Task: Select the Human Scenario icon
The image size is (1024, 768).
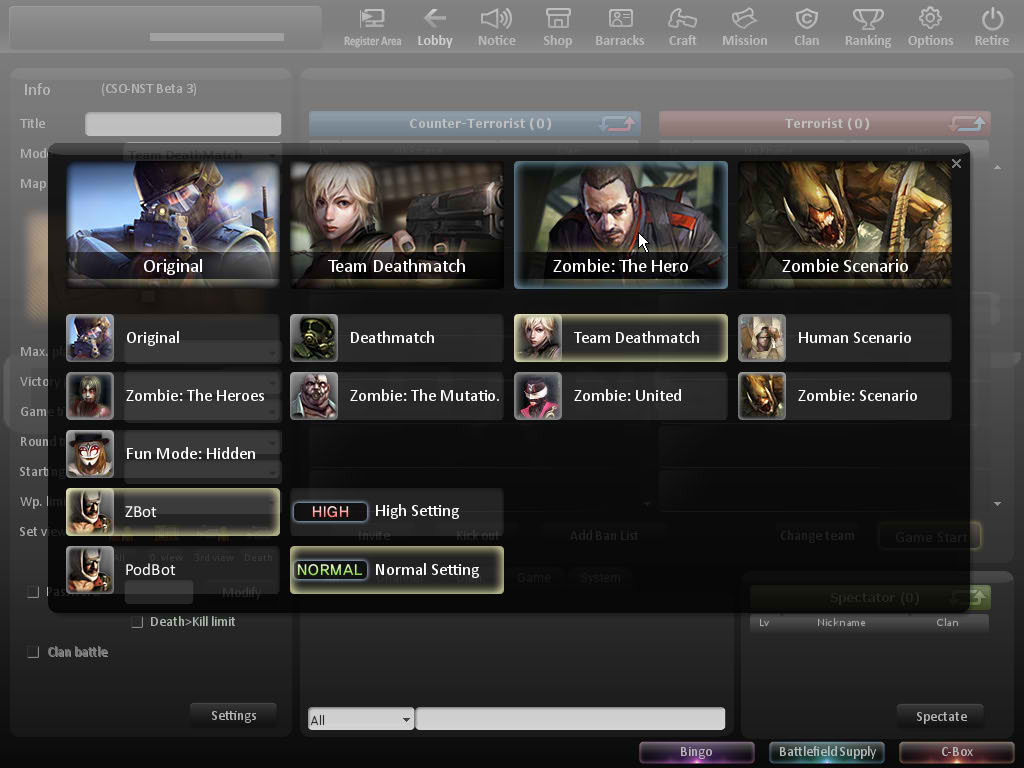Action: (762, 338)
